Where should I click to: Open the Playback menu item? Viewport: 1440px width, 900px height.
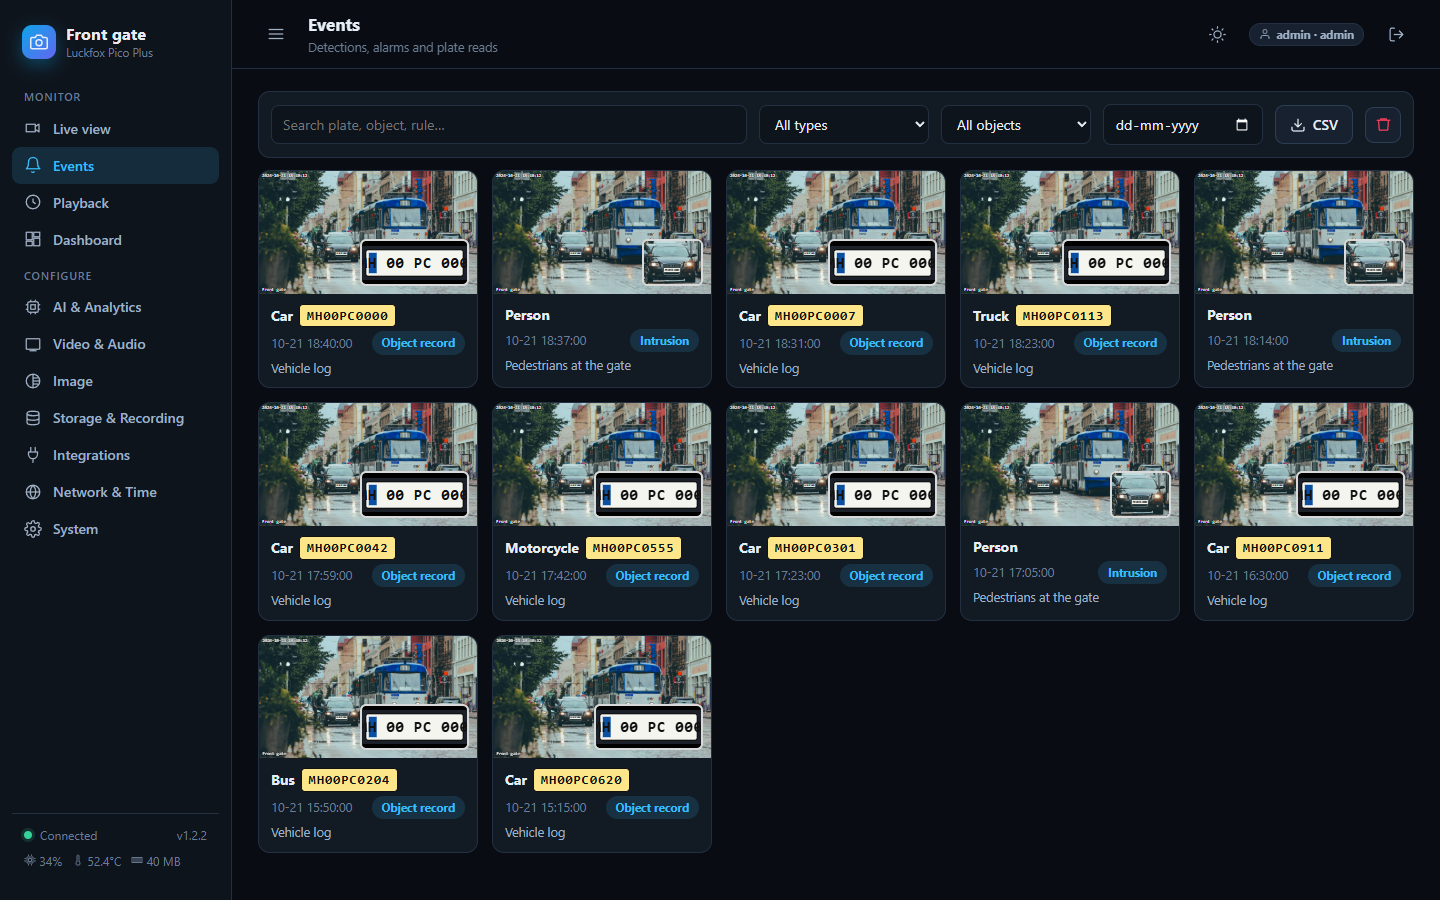pos(115,203)
